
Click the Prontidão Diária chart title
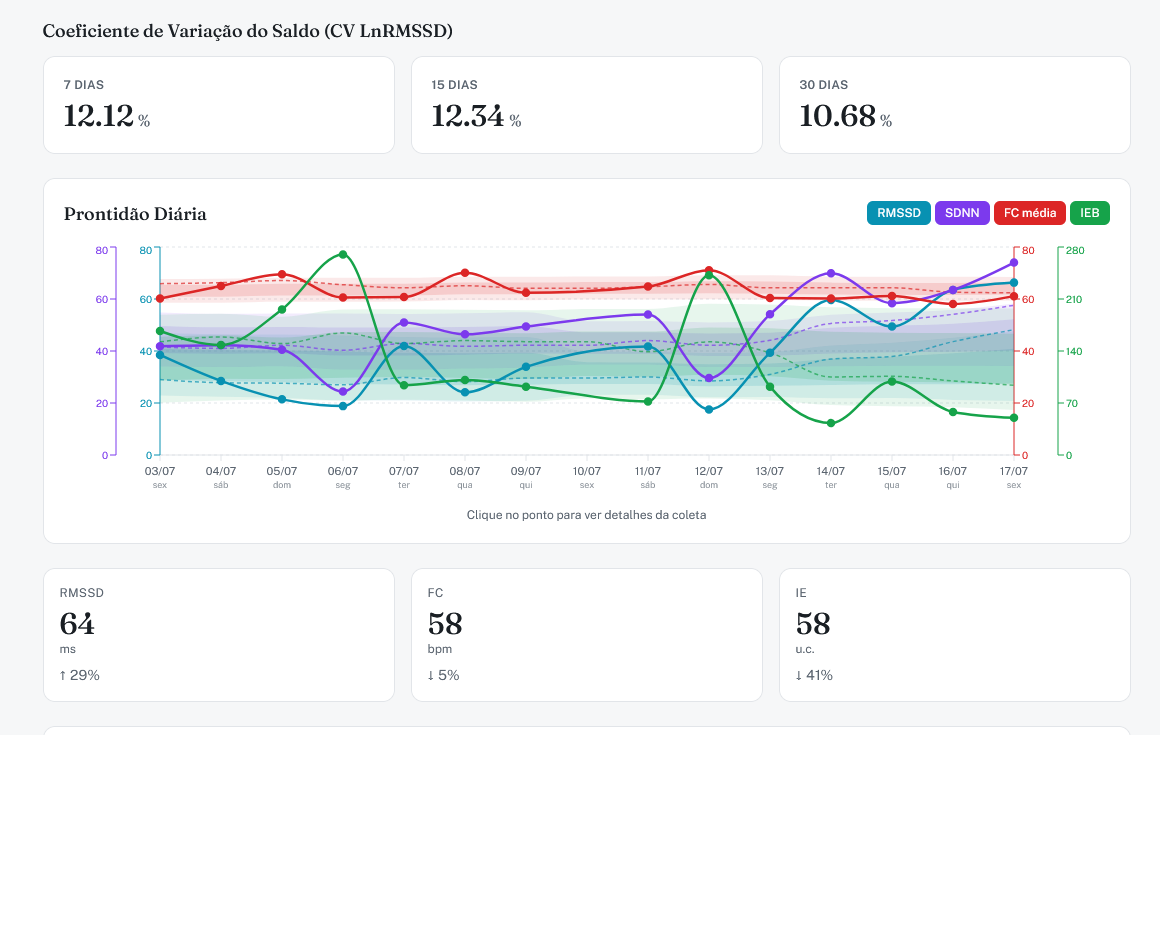135,215
